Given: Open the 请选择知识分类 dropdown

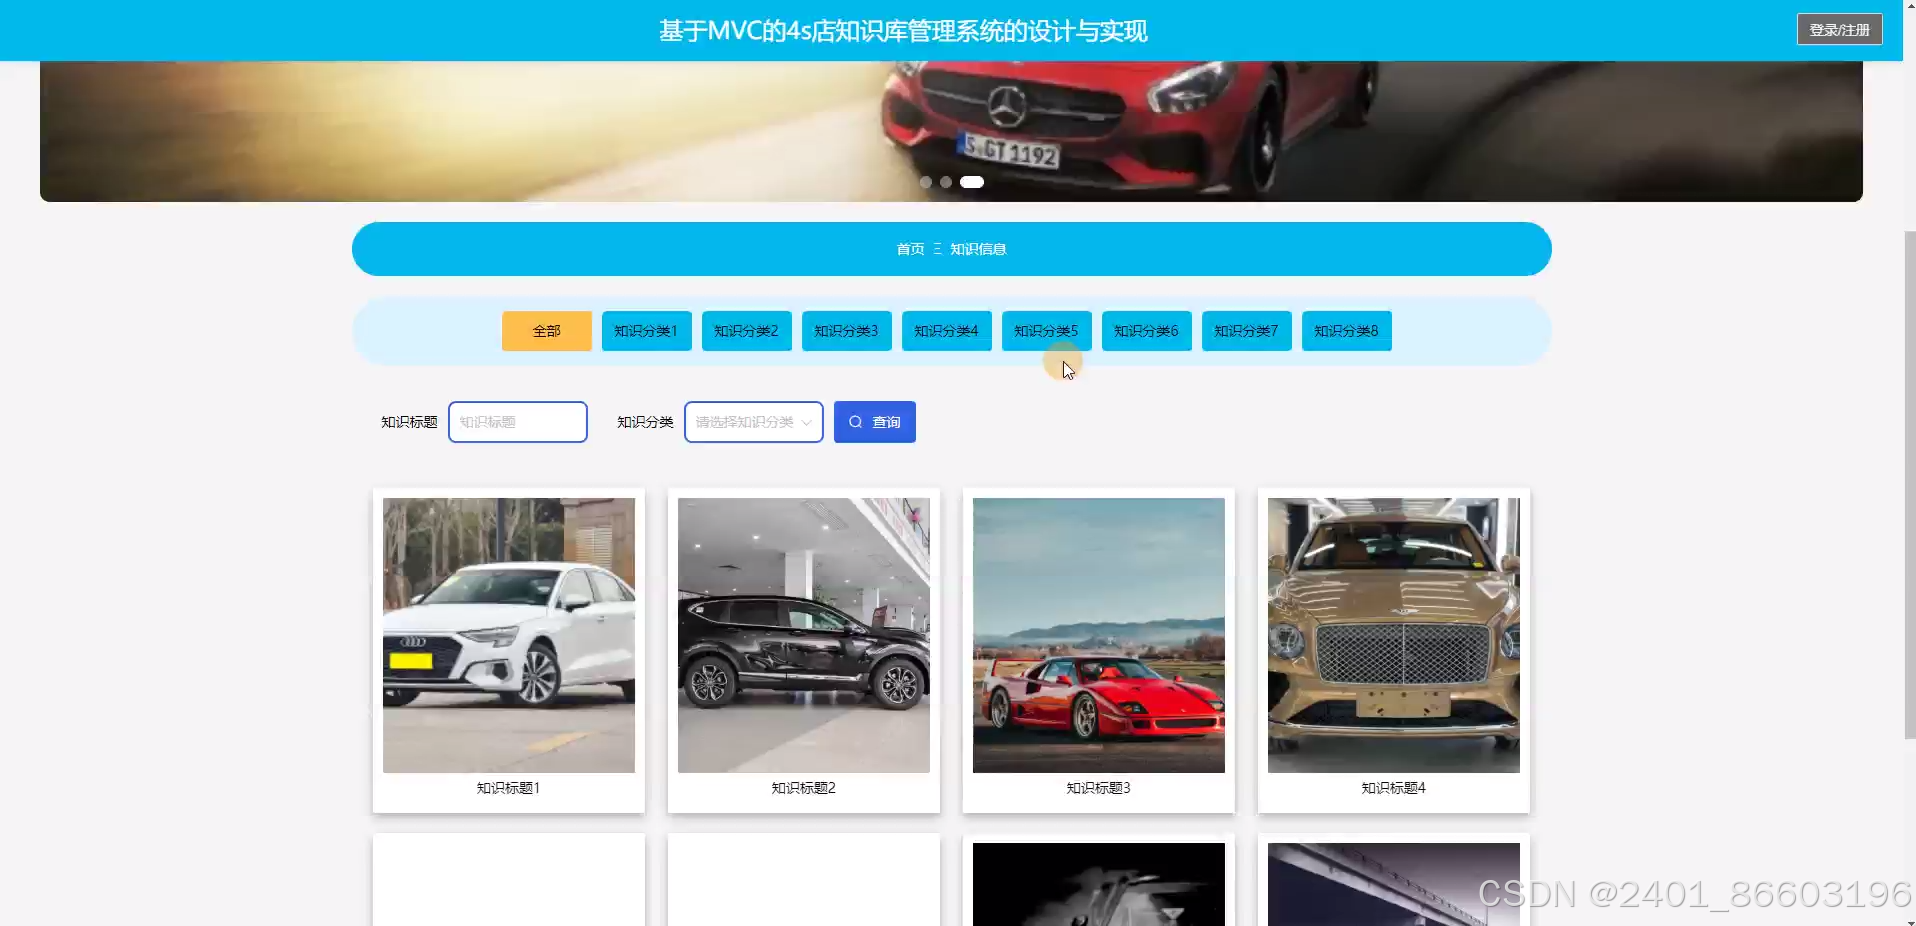Looking at the screenshot, I should (754, 422).
